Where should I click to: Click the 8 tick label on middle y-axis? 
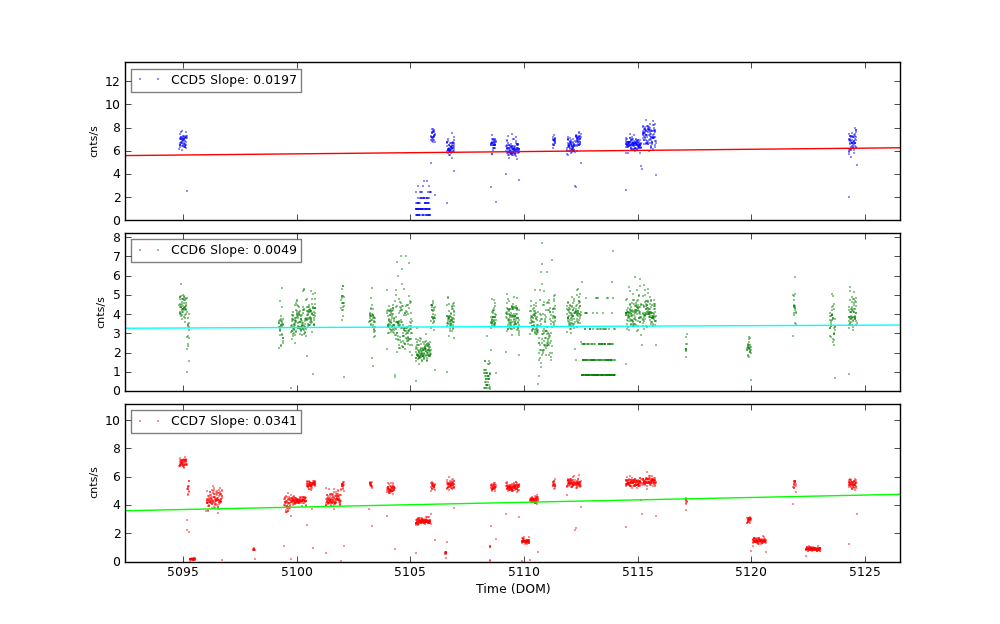point(115,237)
